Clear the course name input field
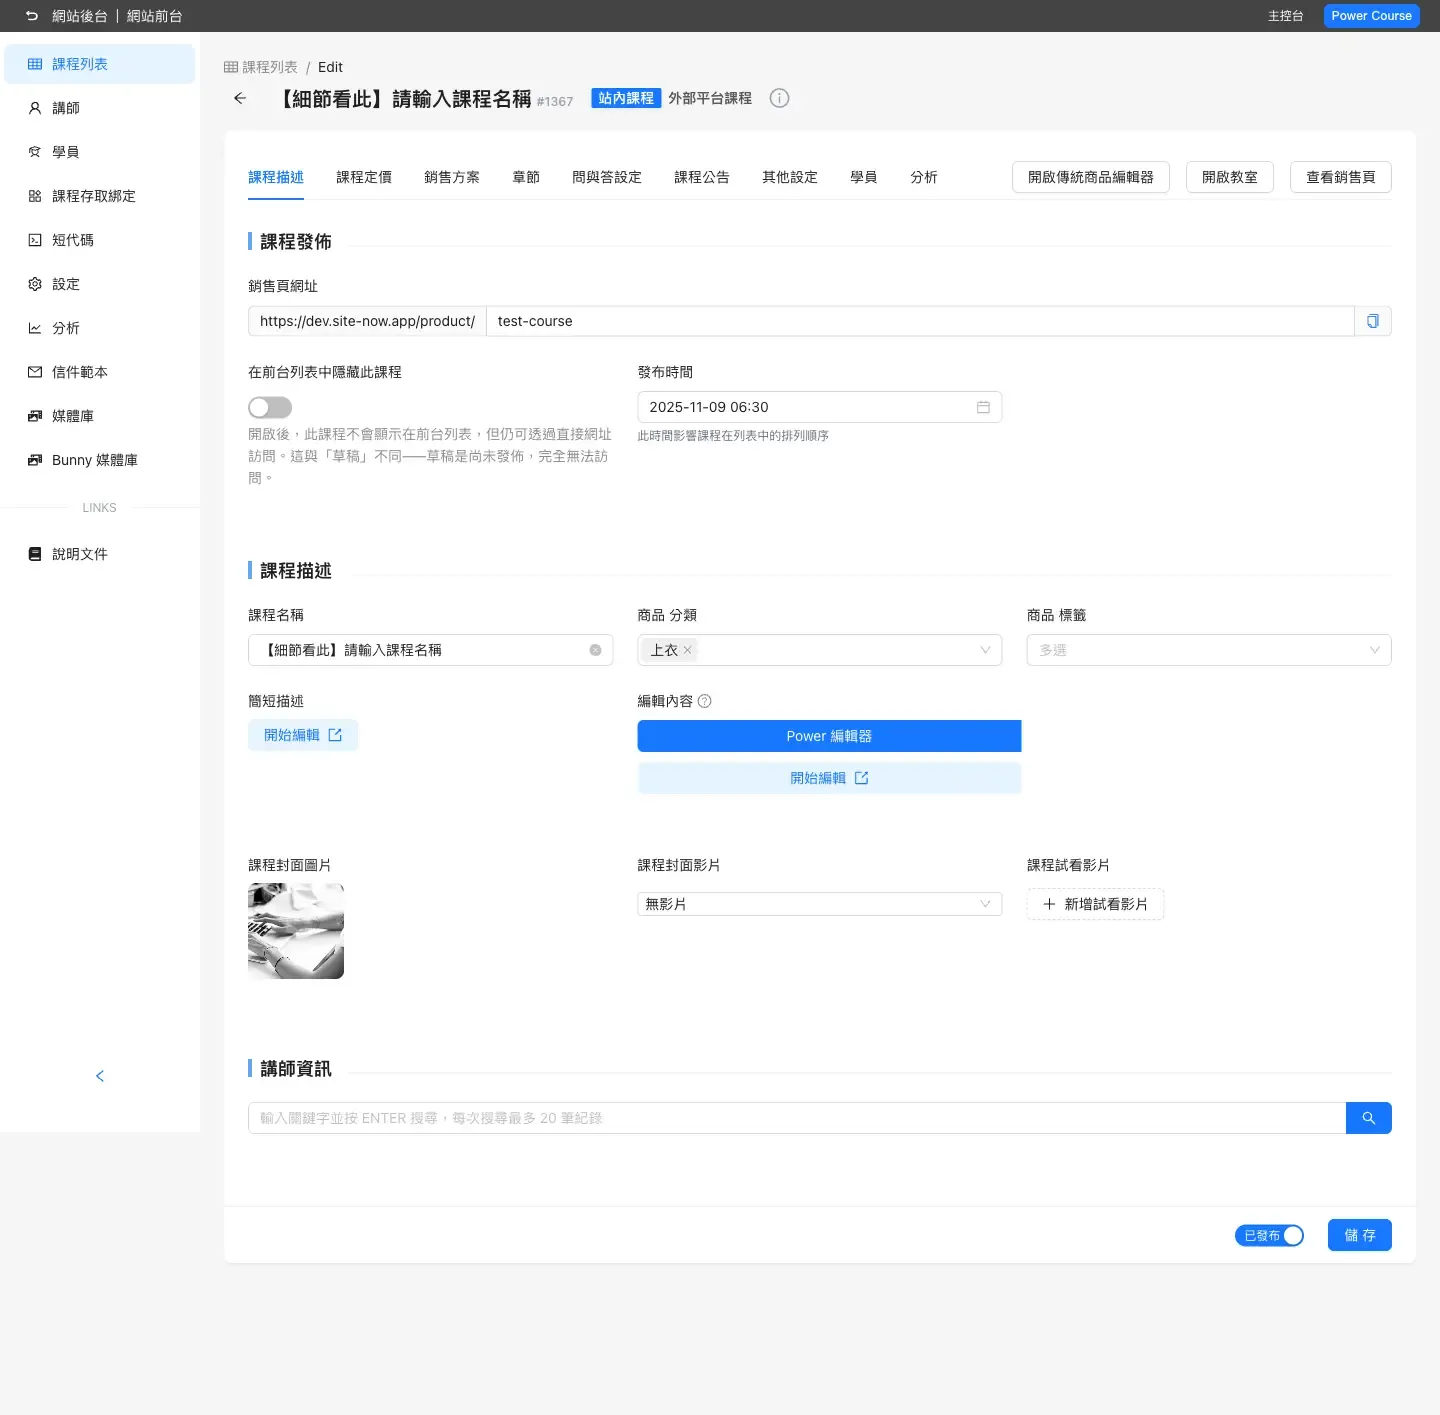Screen dimensions: 1440x1415 595,650
